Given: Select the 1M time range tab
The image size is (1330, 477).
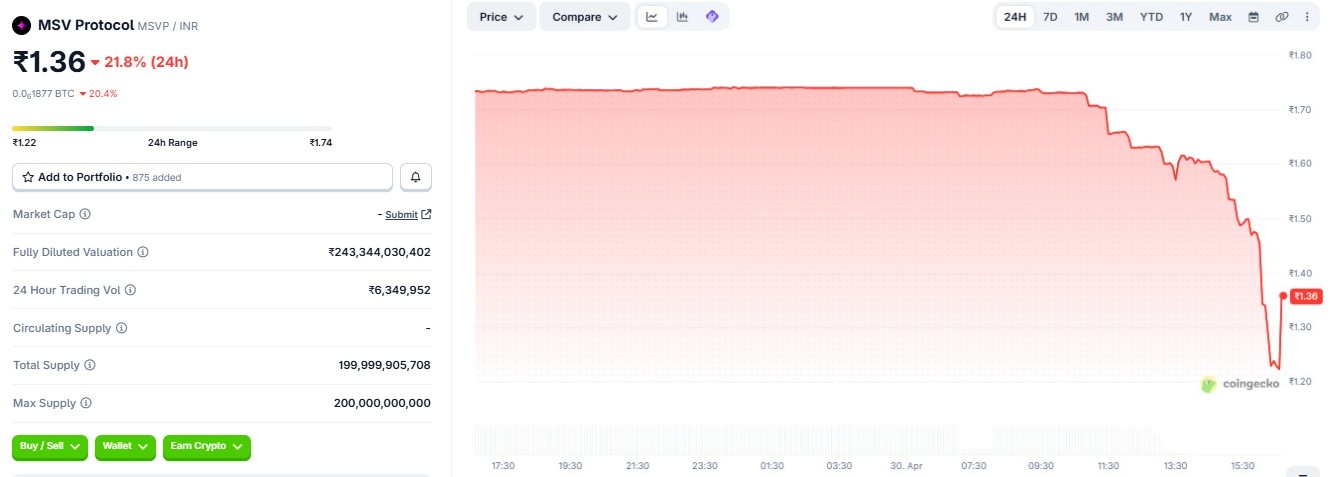Looking at the screenshot, I should [1082, 17].
